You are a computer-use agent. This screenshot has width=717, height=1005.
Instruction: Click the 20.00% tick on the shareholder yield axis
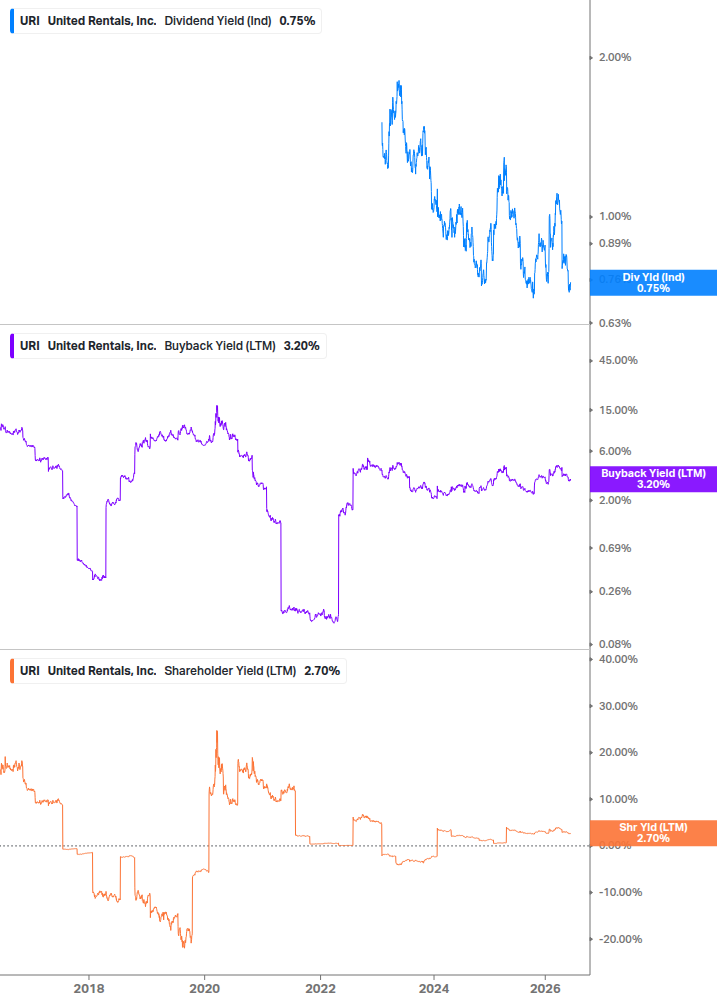(618, 752)
